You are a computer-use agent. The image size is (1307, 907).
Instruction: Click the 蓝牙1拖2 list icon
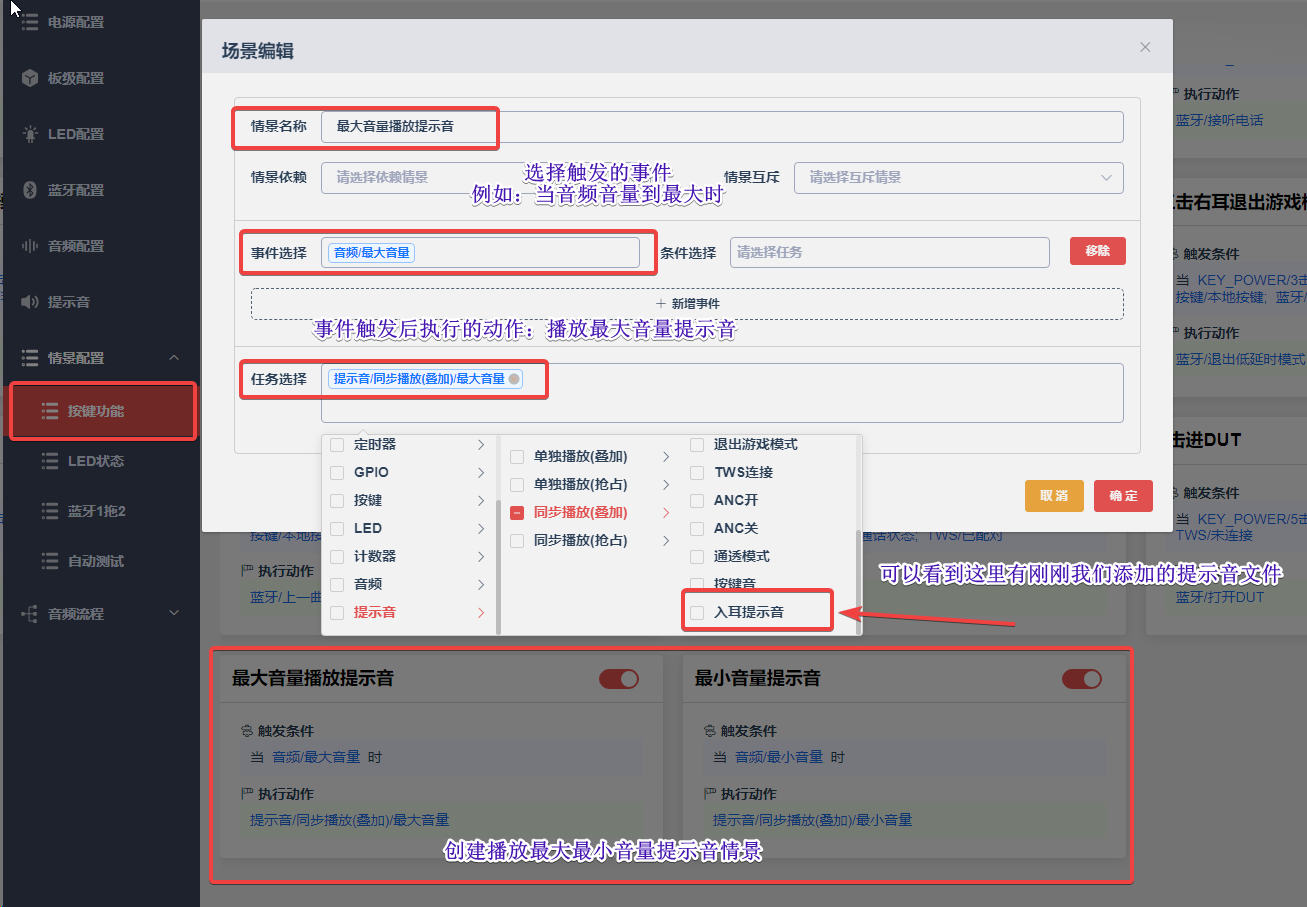pyautogui.click(x=50, y=511)
